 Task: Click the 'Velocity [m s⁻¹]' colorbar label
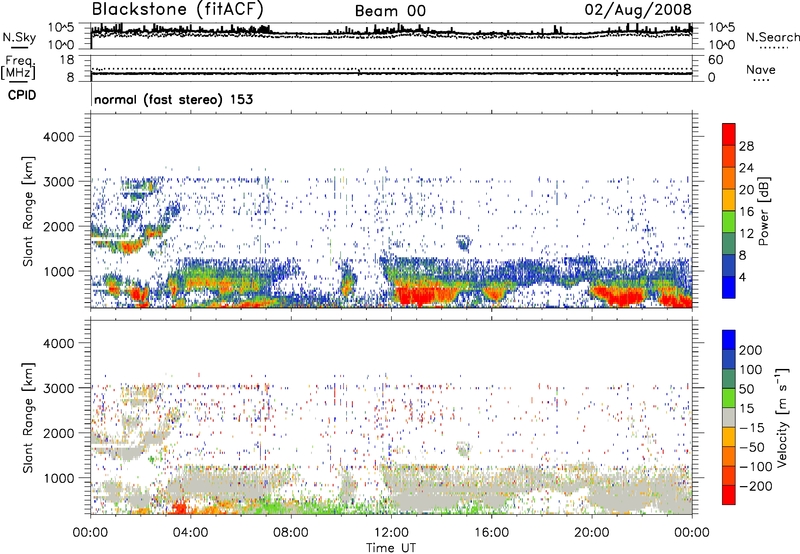pos(783,418)
